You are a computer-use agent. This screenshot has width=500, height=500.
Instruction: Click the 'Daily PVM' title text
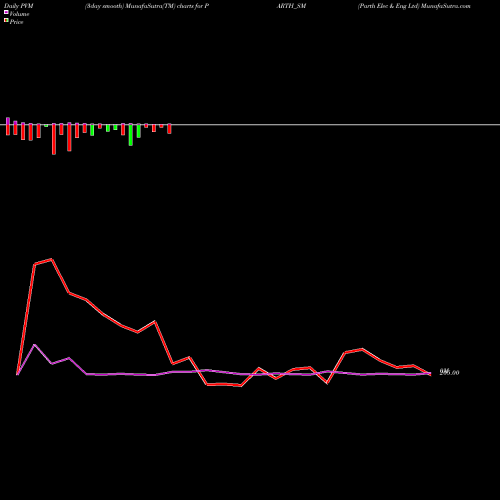tap(19, 6)
